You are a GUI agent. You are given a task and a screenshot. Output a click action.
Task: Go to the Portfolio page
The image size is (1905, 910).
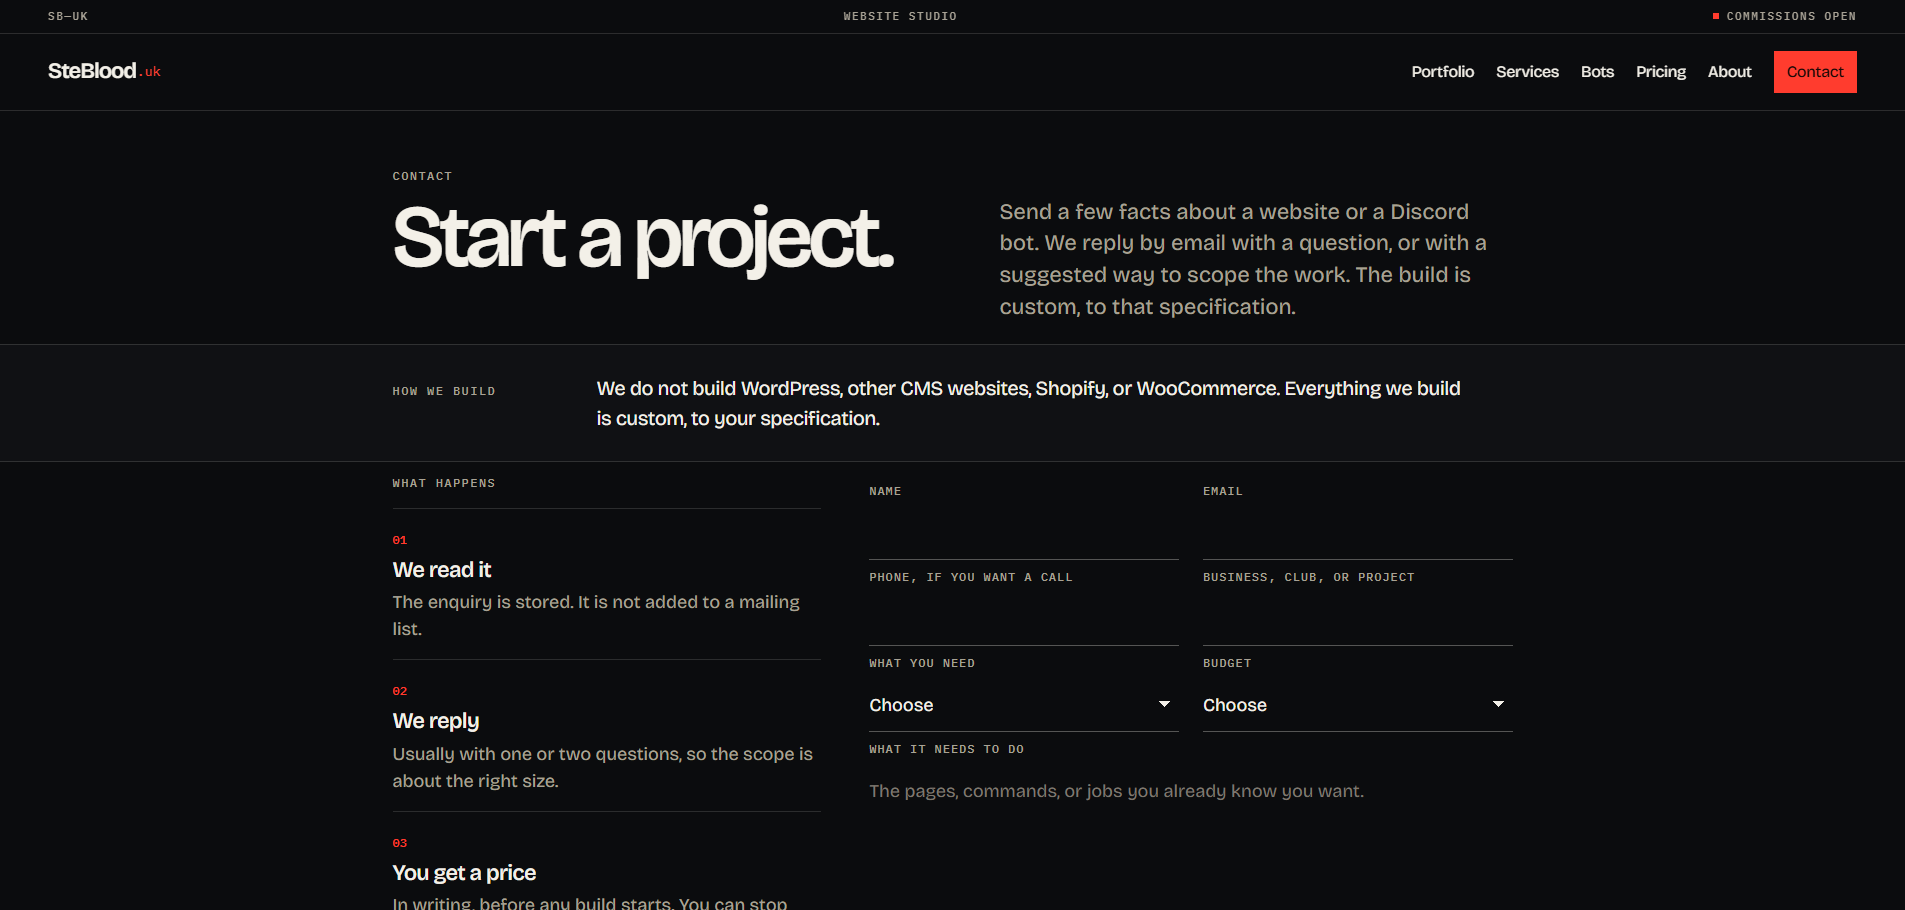click(x=1442, y=72)
